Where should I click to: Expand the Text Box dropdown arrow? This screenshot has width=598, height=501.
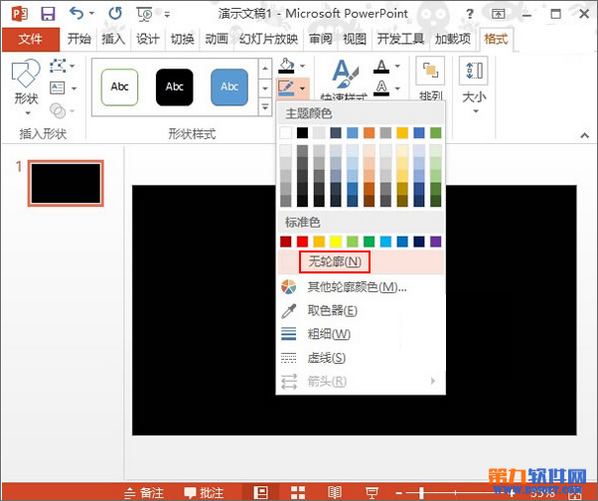point(74,88)
